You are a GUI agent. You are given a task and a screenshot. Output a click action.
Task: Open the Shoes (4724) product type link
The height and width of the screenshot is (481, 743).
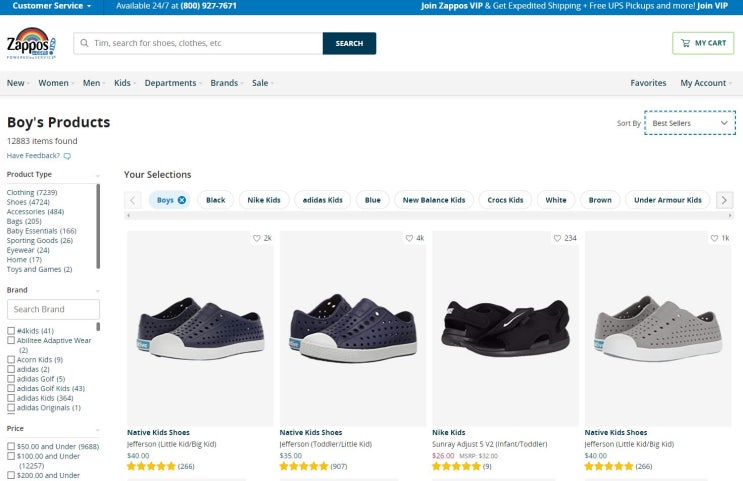click(x=28, y=202)
